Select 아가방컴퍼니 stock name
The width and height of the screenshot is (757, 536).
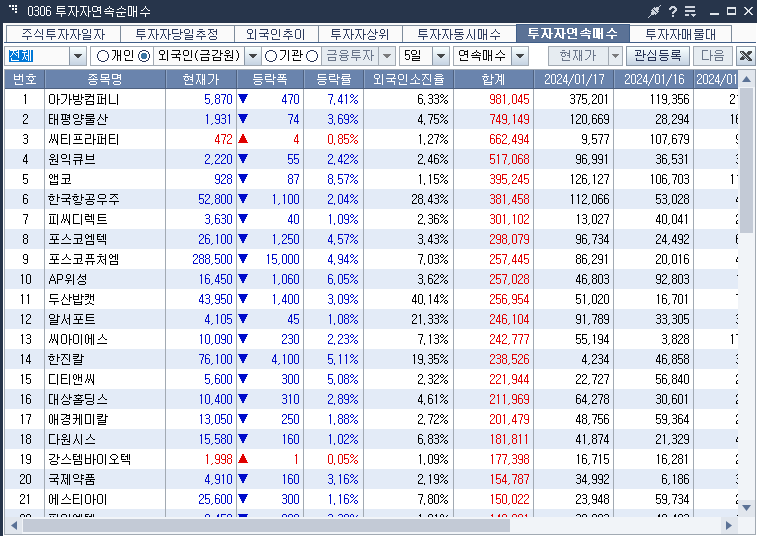pos(84,99)
